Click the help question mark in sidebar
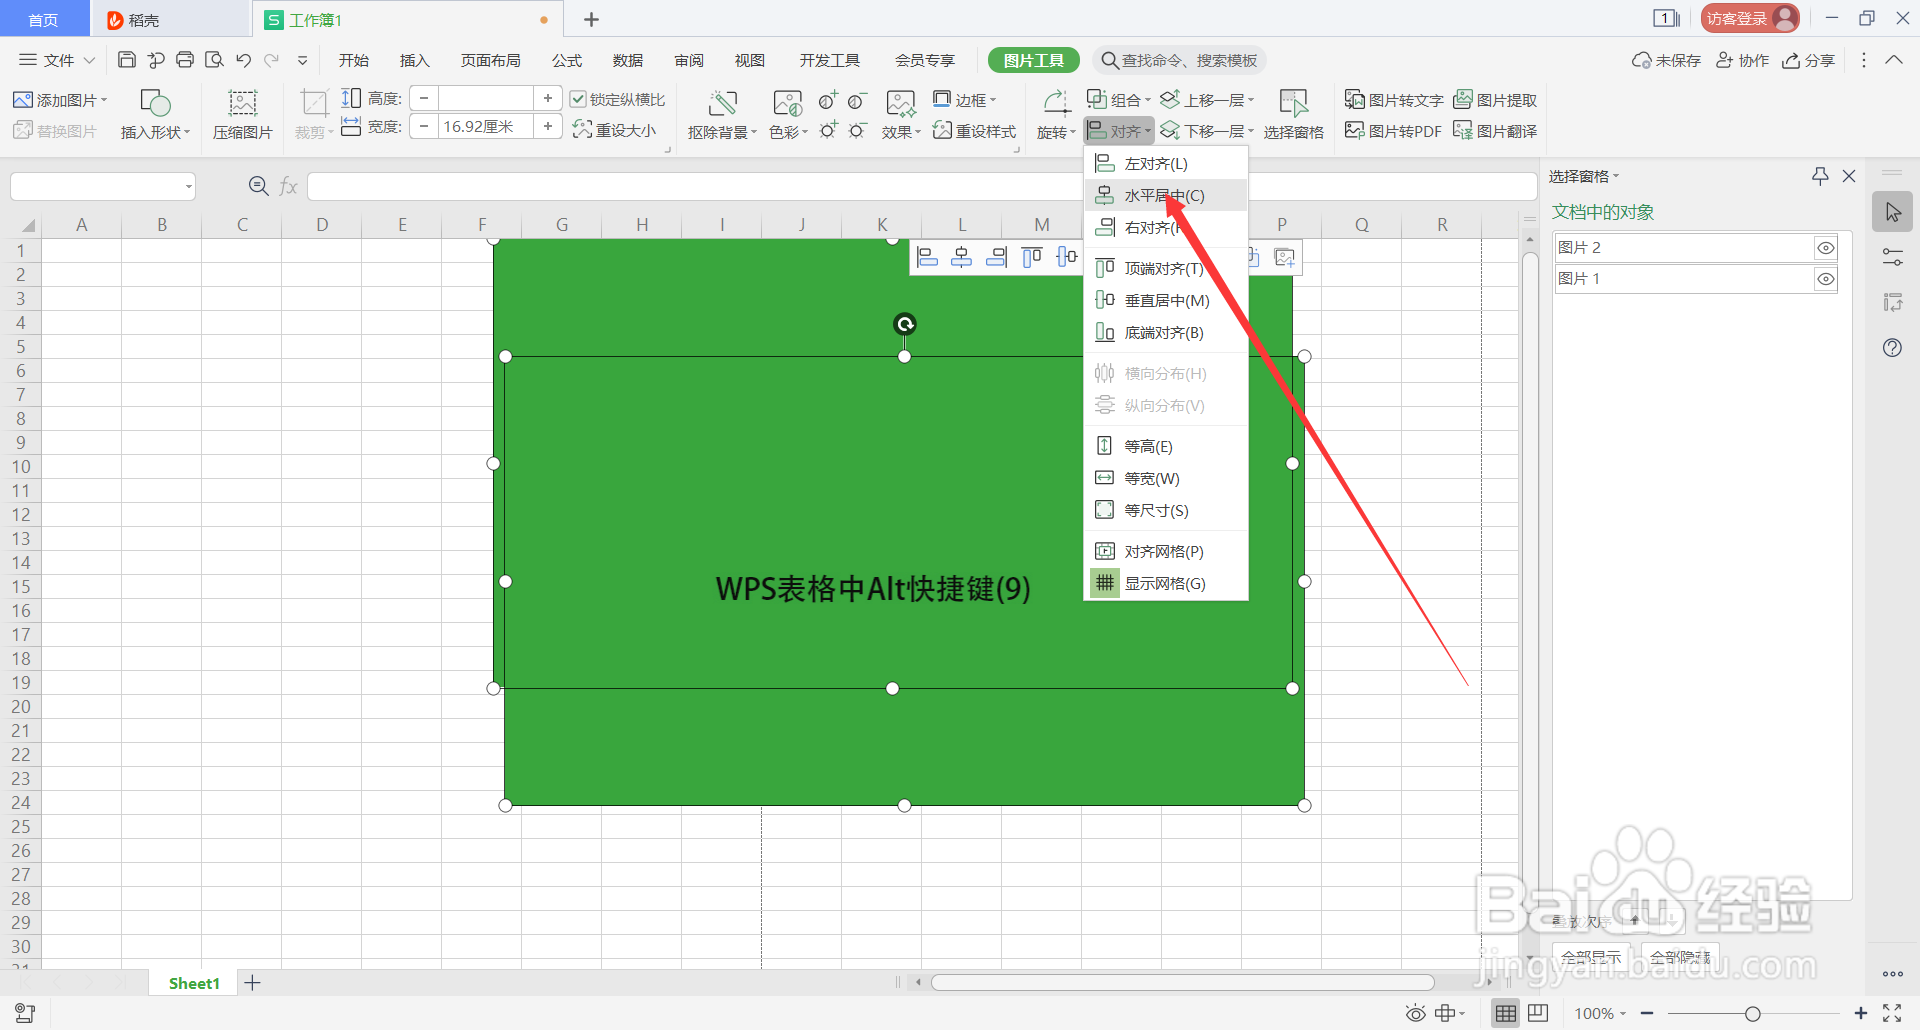 (1892, 348)
